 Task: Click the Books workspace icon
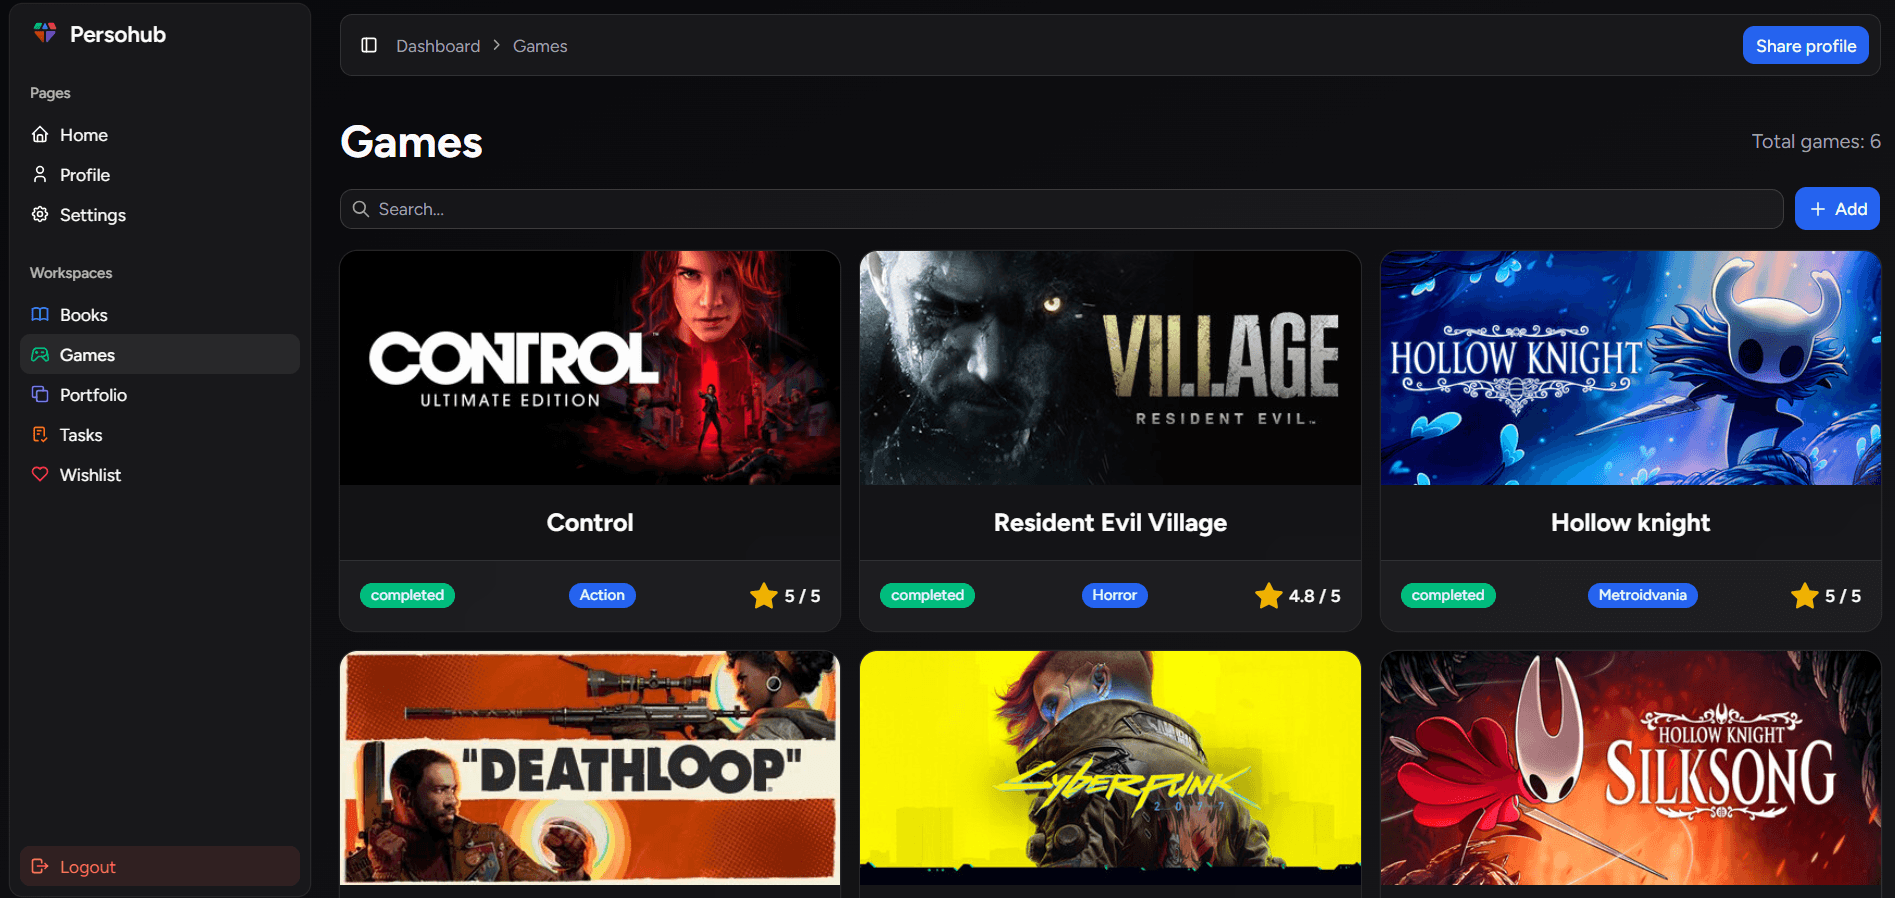click(x=40, y=314)
